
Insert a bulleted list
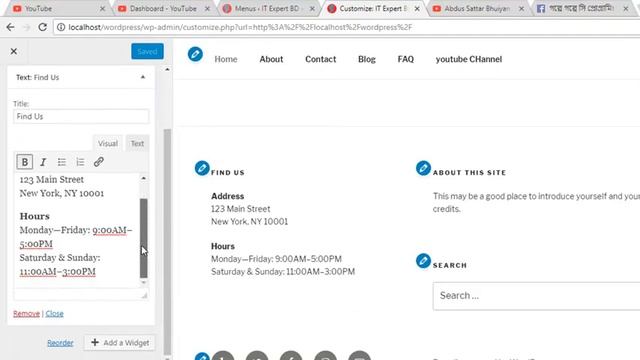[62, 162]
